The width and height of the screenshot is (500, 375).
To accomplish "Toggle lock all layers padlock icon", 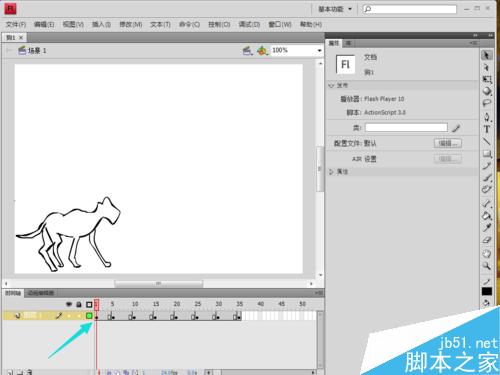I will pos(79,304).
